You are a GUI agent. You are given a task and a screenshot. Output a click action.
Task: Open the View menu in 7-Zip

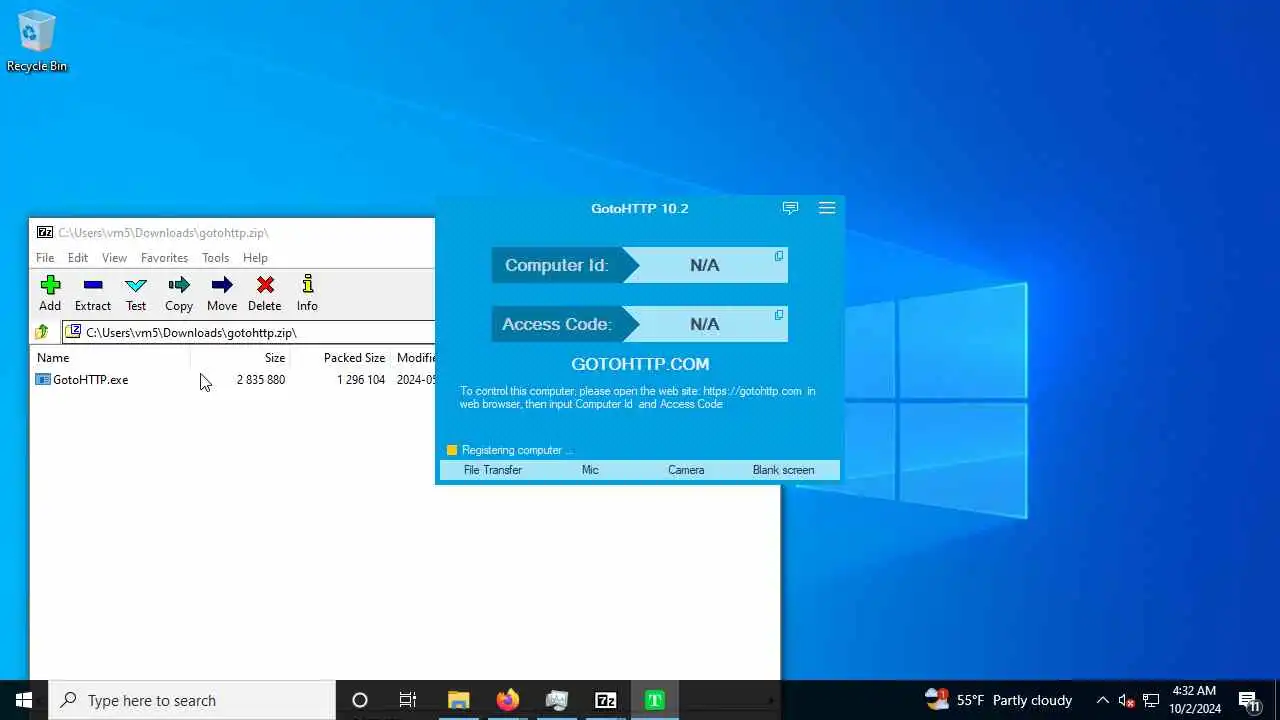tap(115, 258)
